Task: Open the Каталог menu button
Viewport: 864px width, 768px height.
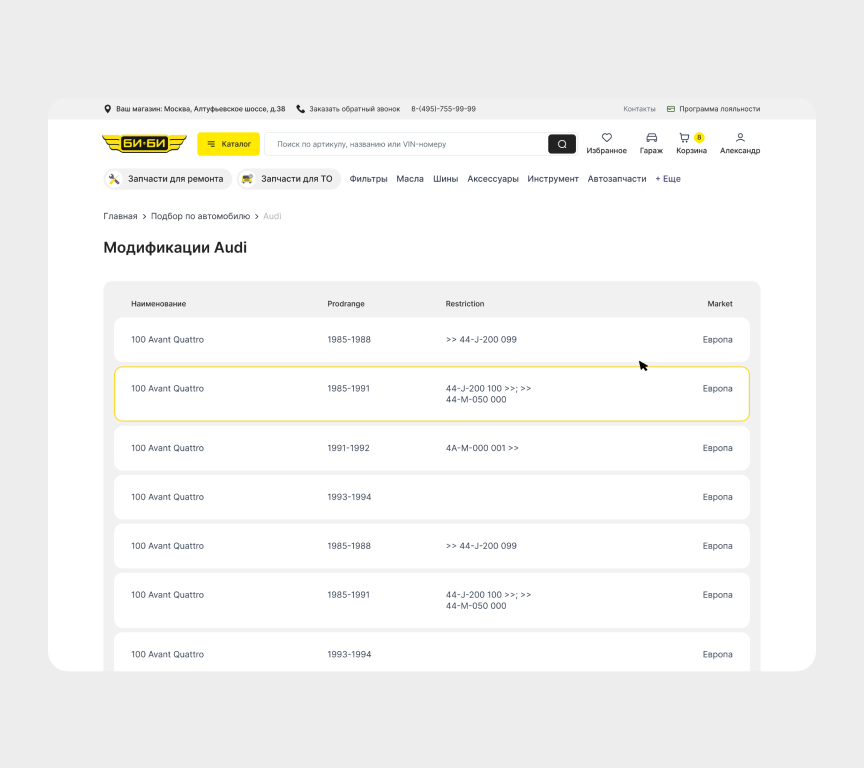Action: coord(228,144)
